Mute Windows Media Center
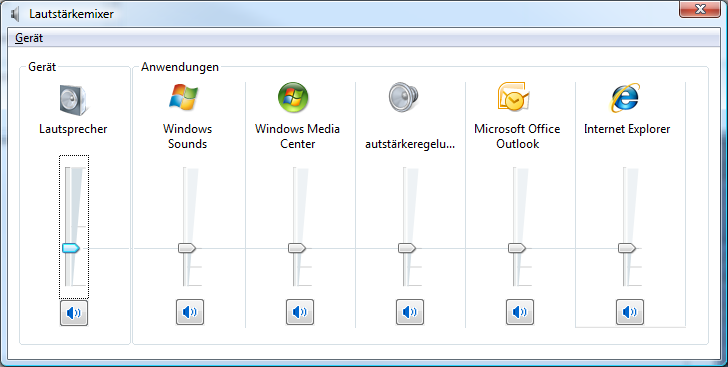 coord(300,312)
